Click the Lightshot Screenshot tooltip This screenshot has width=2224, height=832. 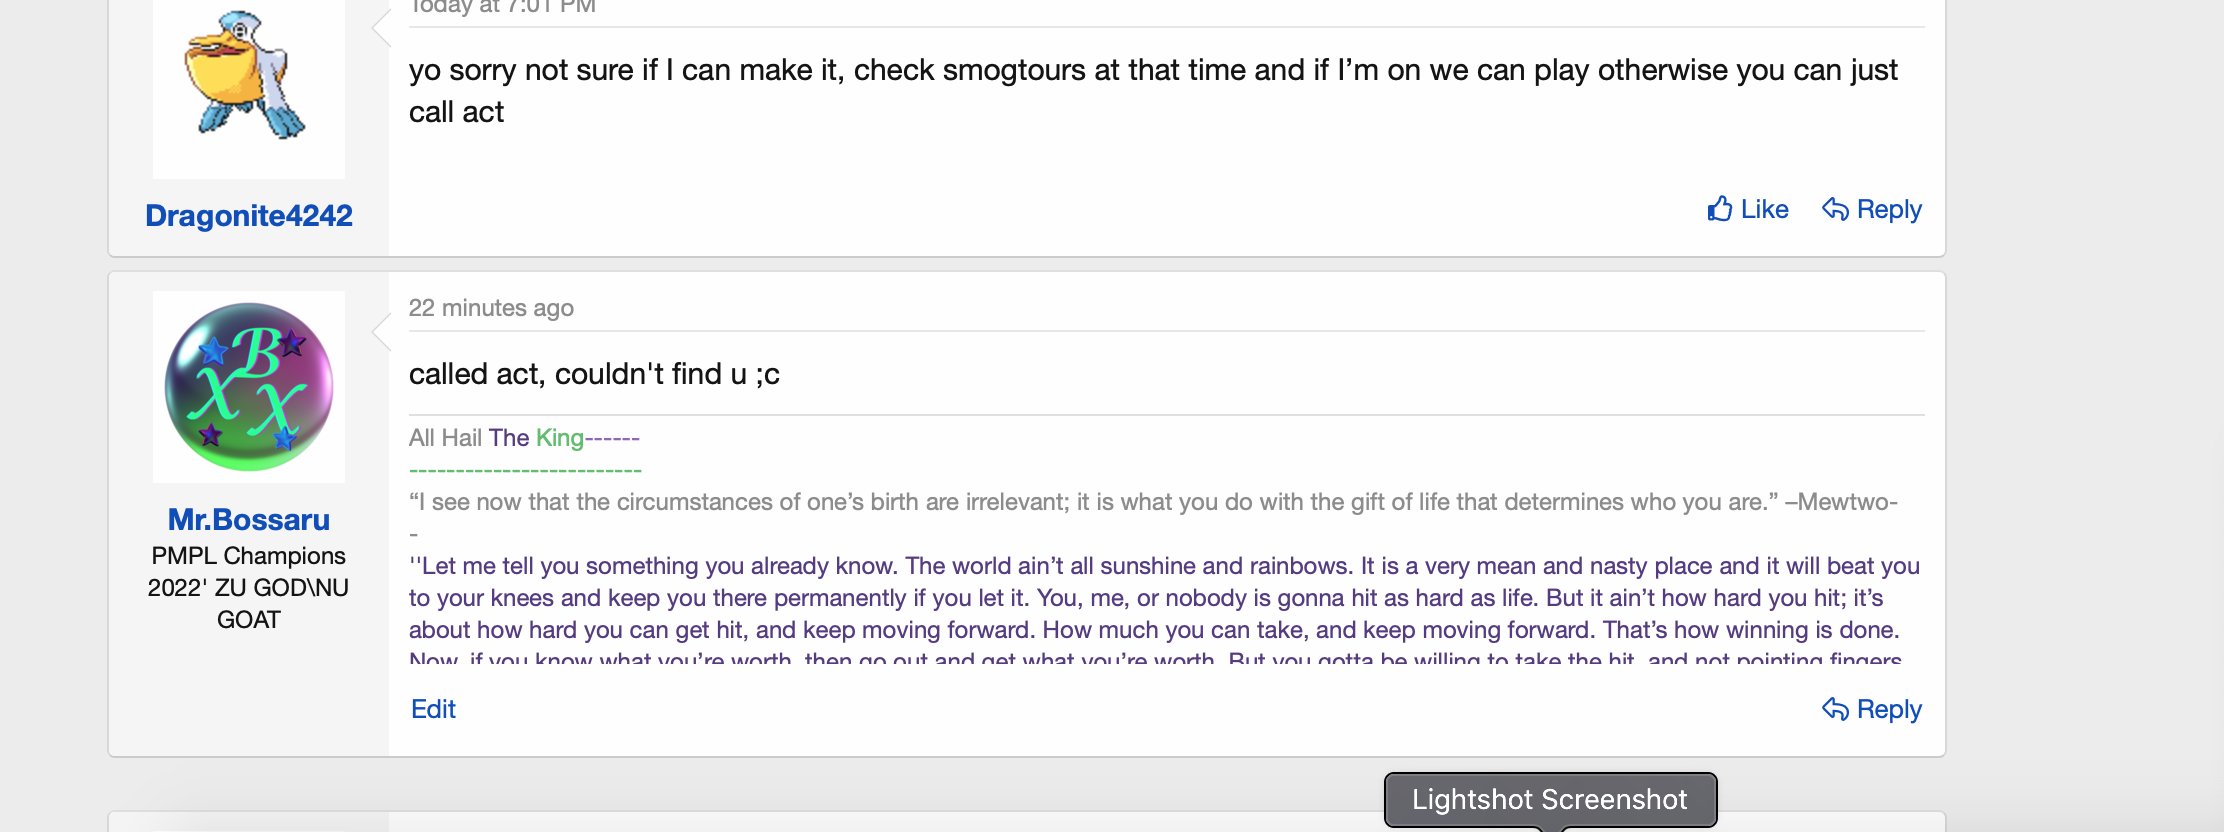pyautogui.click(x=1549, y=799)
